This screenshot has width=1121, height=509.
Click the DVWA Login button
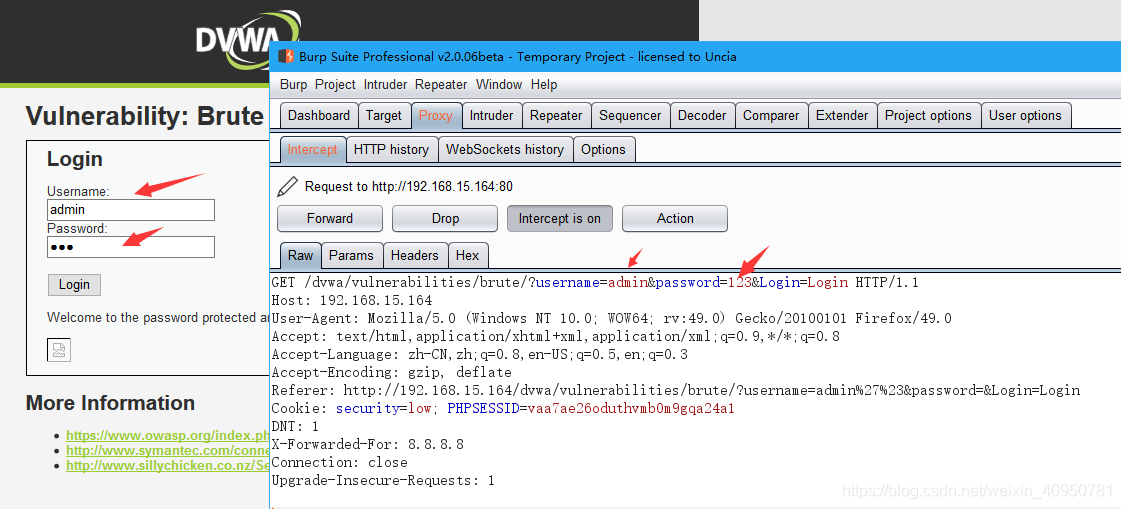[74, 285]
